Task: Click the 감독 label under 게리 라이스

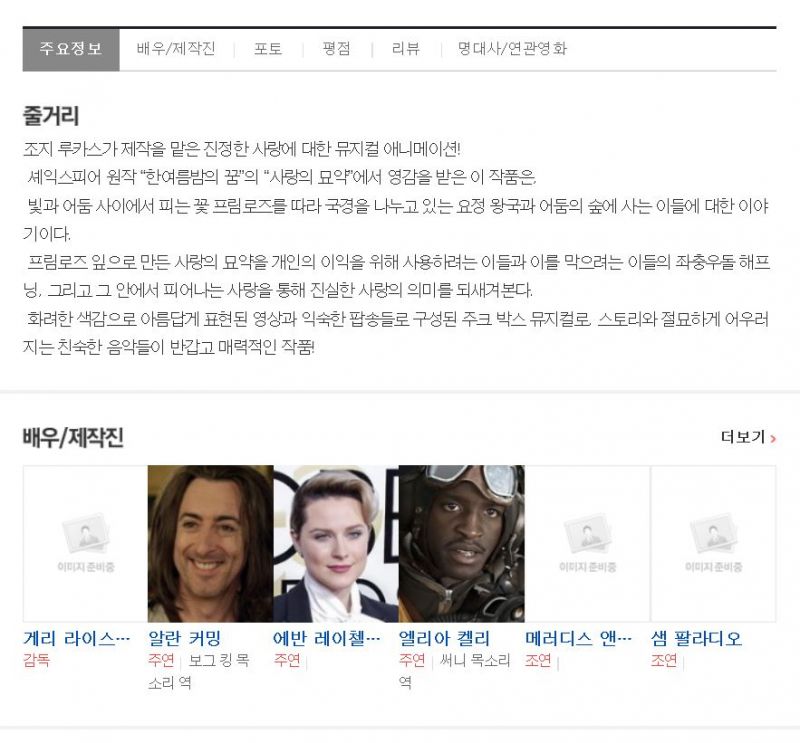Action: coord(36,660)
